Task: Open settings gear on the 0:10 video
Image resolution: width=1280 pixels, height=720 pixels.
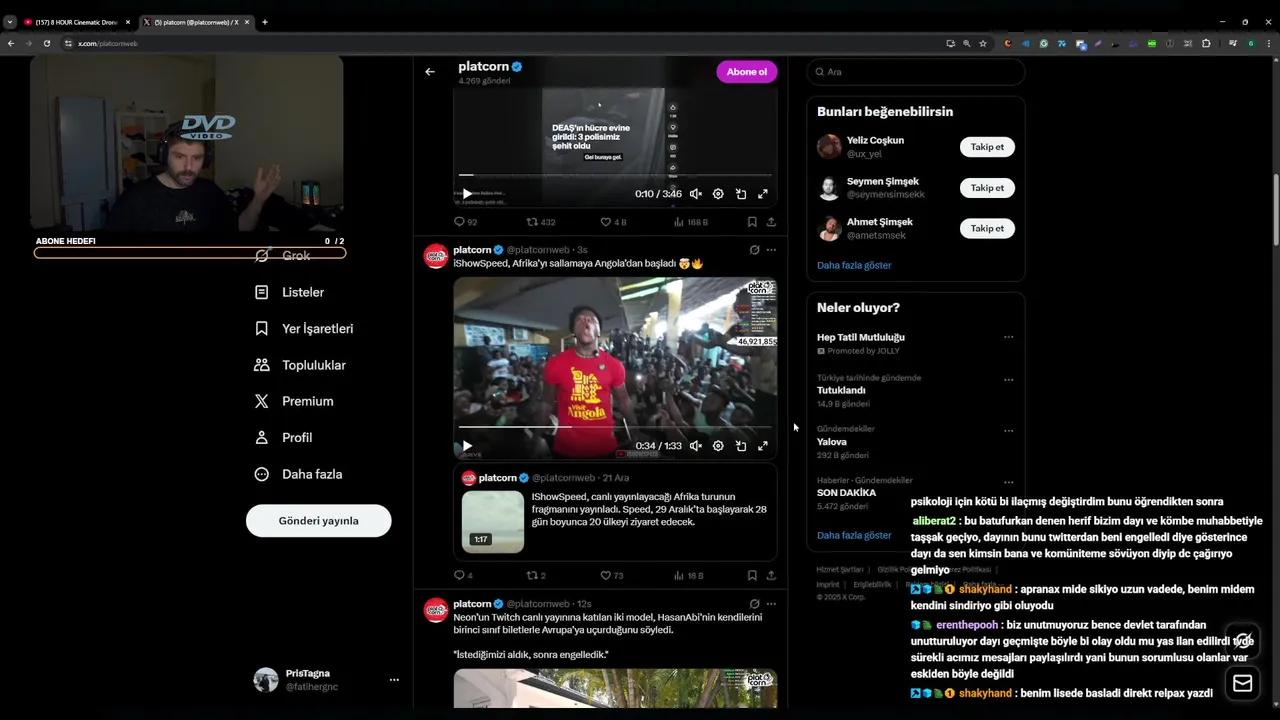Action: (x=718, y=194)
